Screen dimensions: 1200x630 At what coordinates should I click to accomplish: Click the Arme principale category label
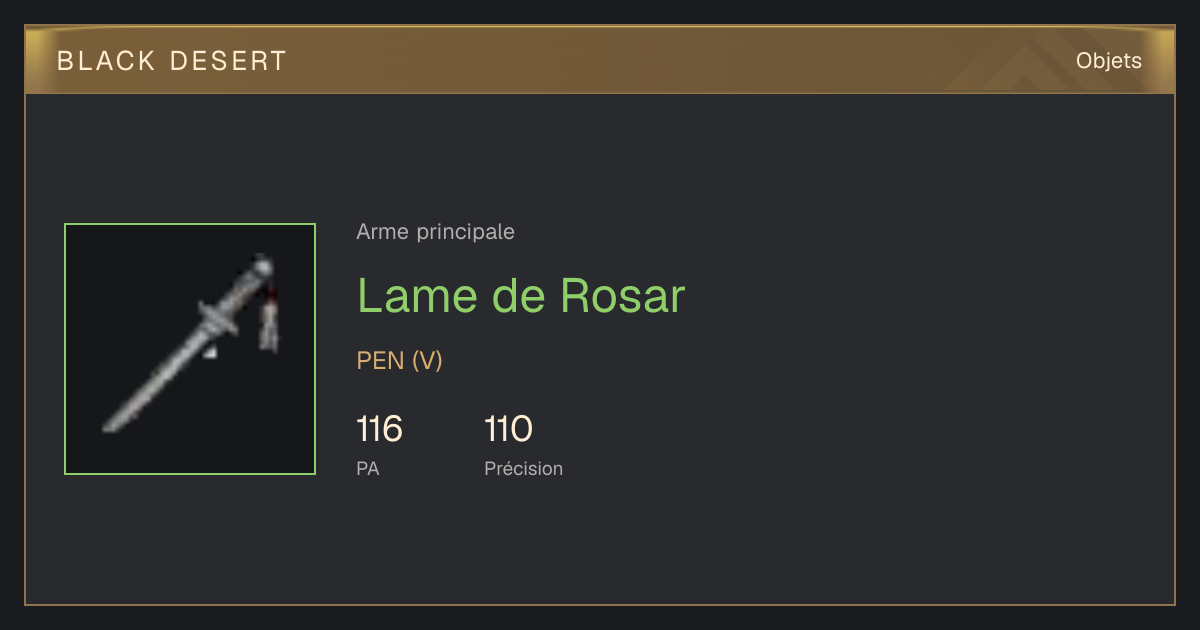click(435, 232)
